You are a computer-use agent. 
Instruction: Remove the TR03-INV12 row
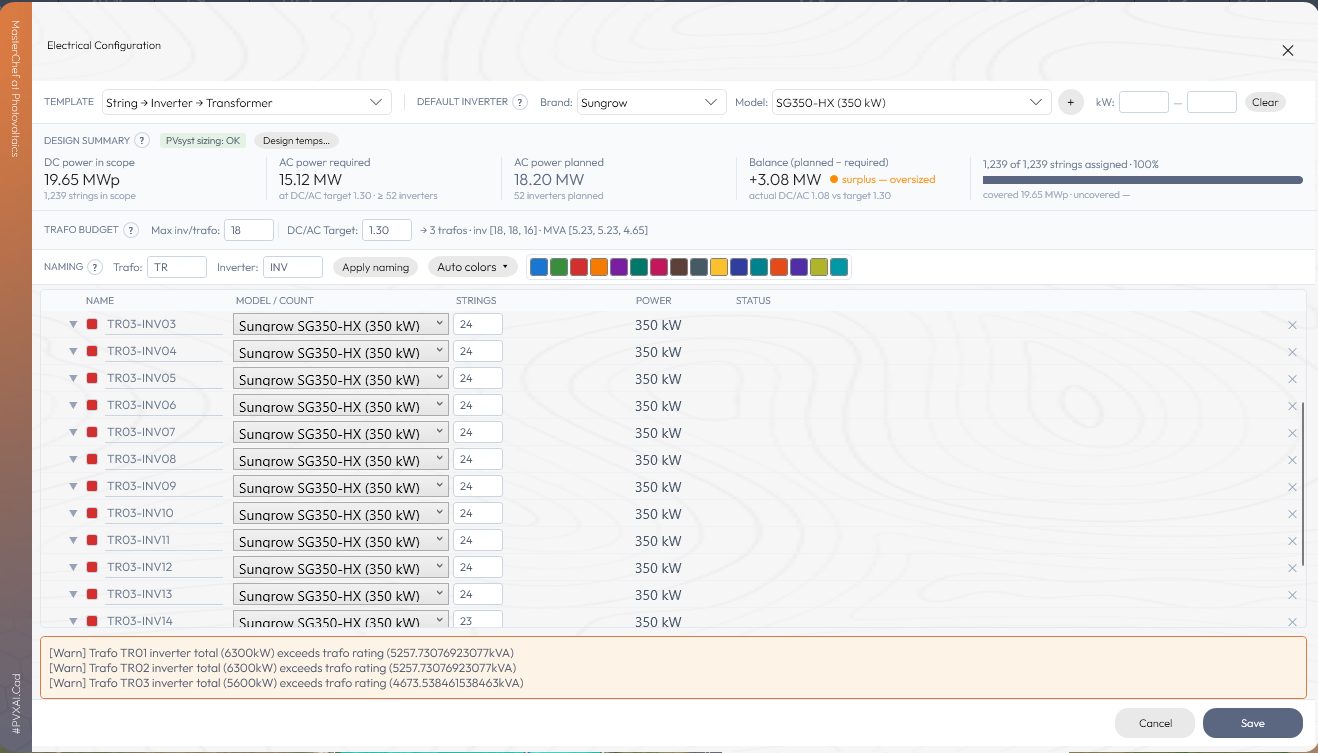click(1292, 568)
